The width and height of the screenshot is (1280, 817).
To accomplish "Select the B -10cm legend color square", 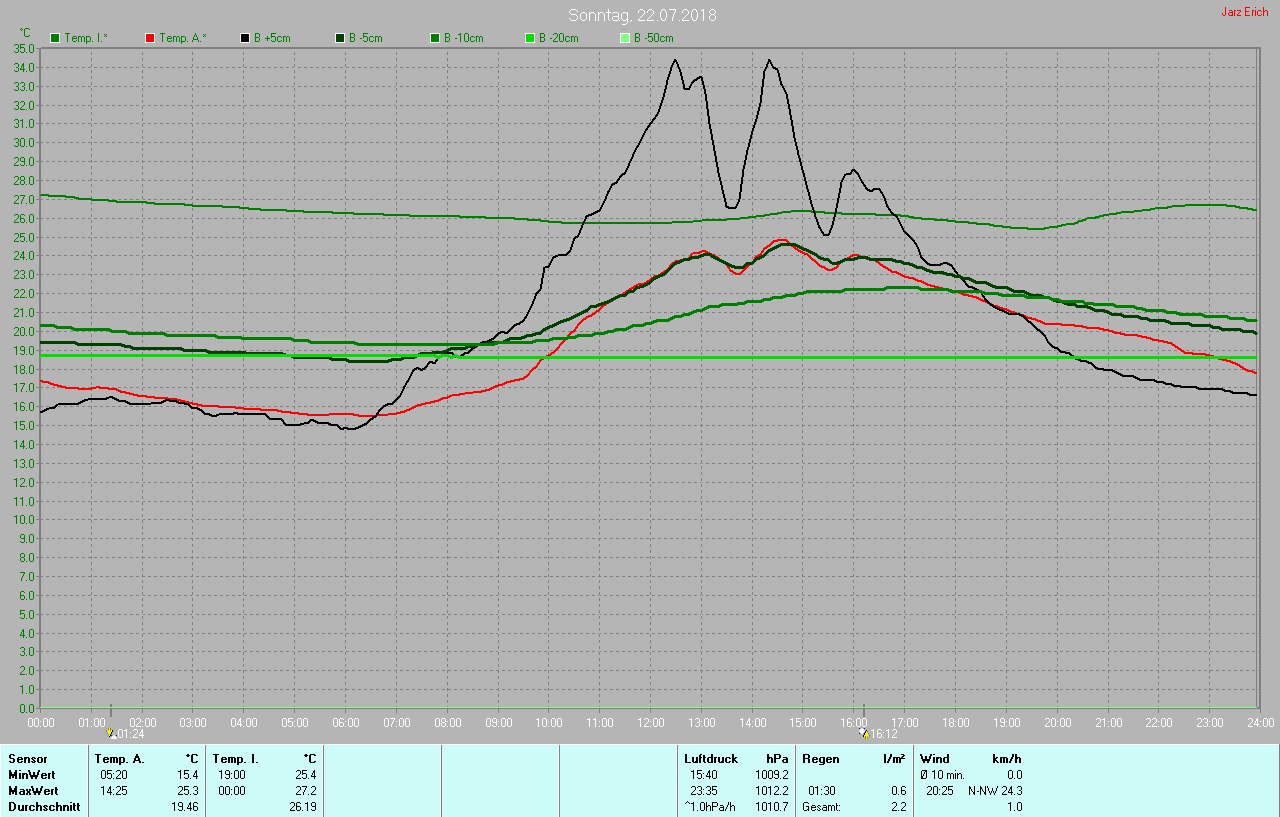I will click(434, 38).
